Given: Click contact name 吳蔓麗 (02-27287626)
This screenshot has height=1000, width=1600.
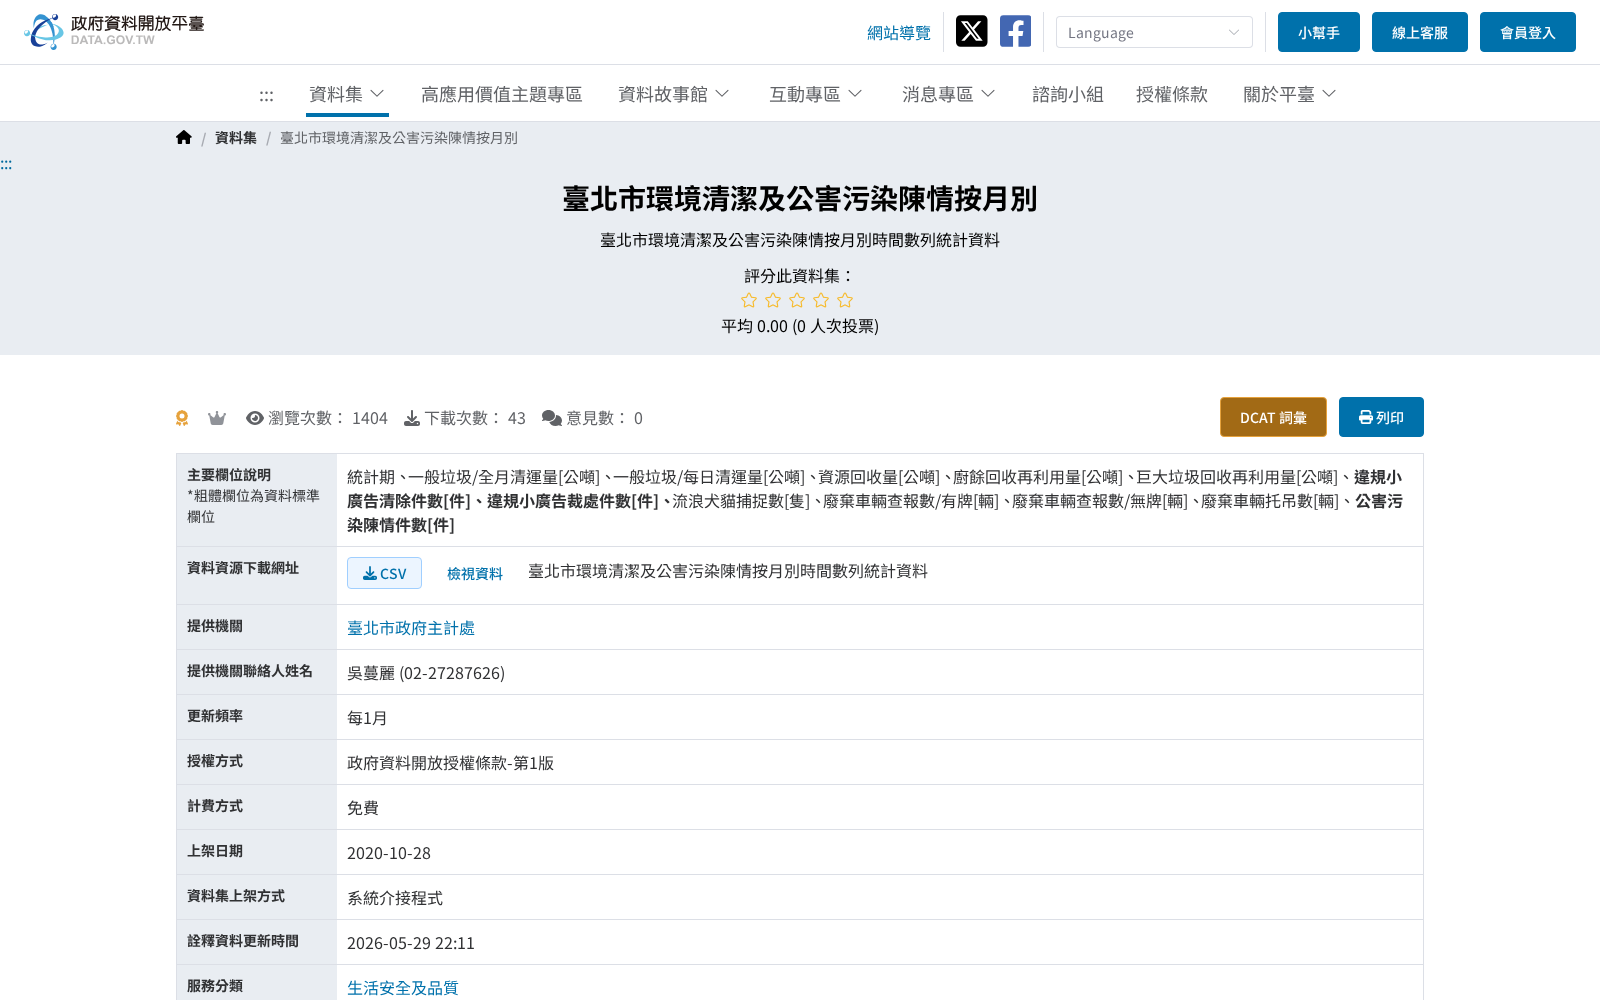Looking at the screenshot, I should click(x=426, y=673).
